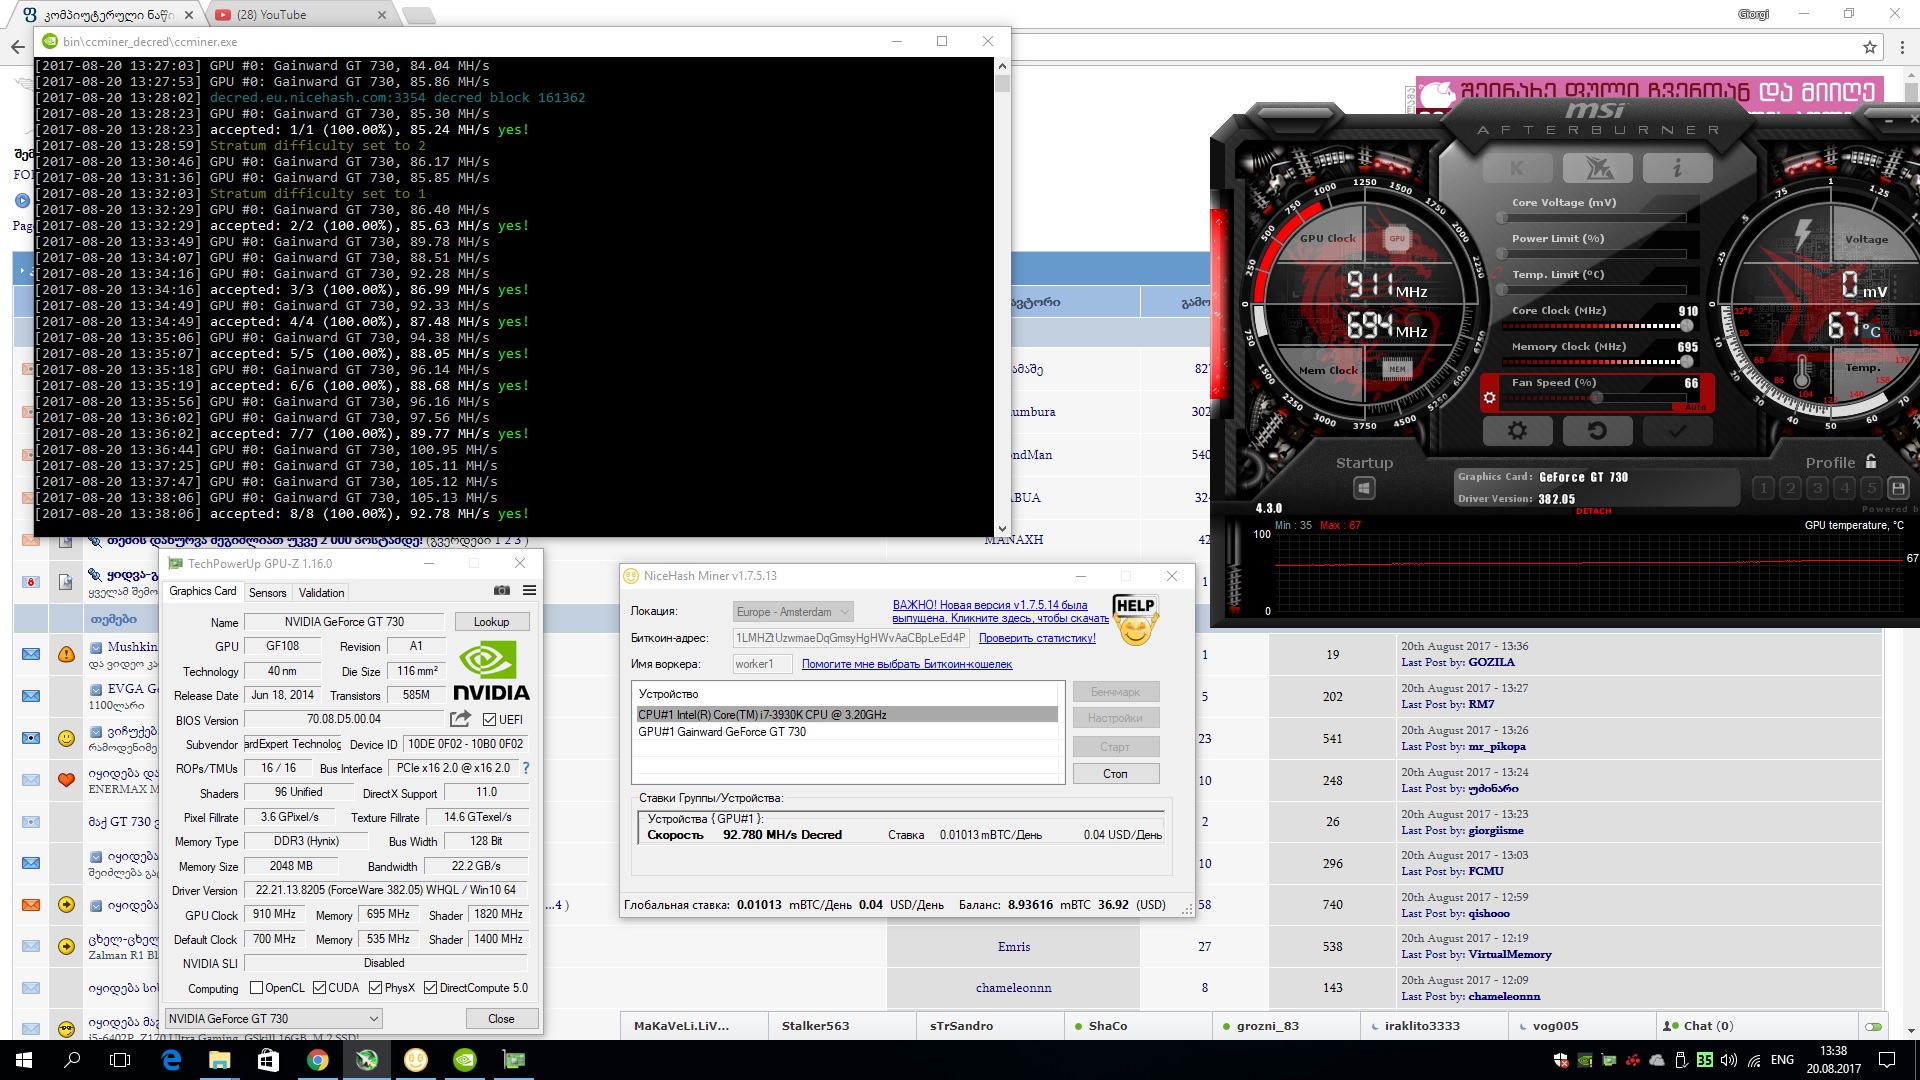Open GPU selection dropdown NVIDIA GeForce GT 730
This screenshot has width=1920, height=1080.
point(274,1019)
